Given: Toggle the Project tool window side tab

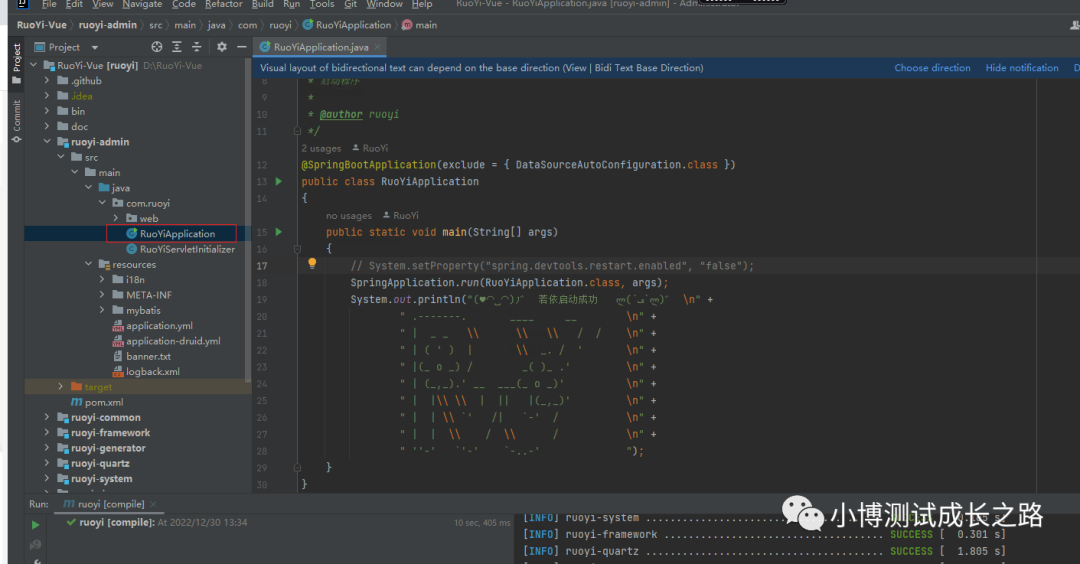Looking at the screenshot, I should [x=16, y=63].
